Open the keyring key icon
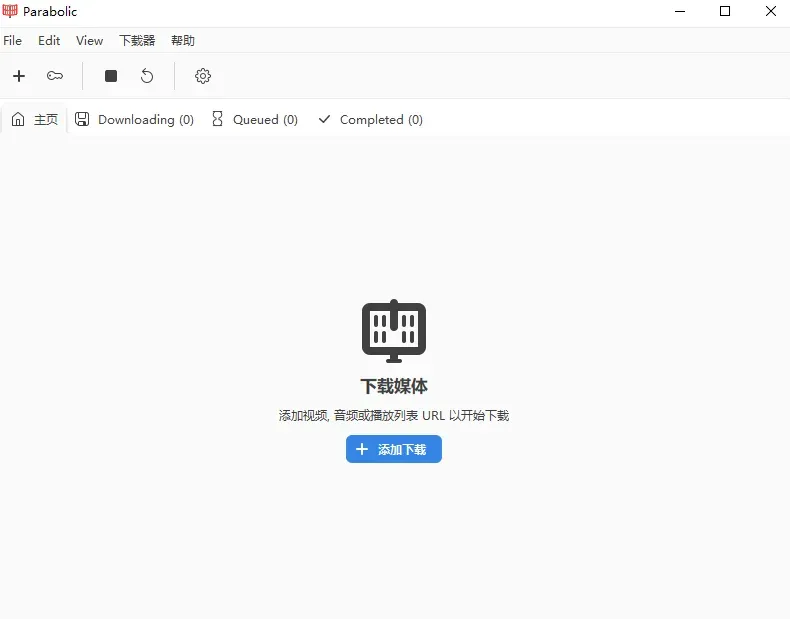The image size is (790, 619). [x=55, y=76]
